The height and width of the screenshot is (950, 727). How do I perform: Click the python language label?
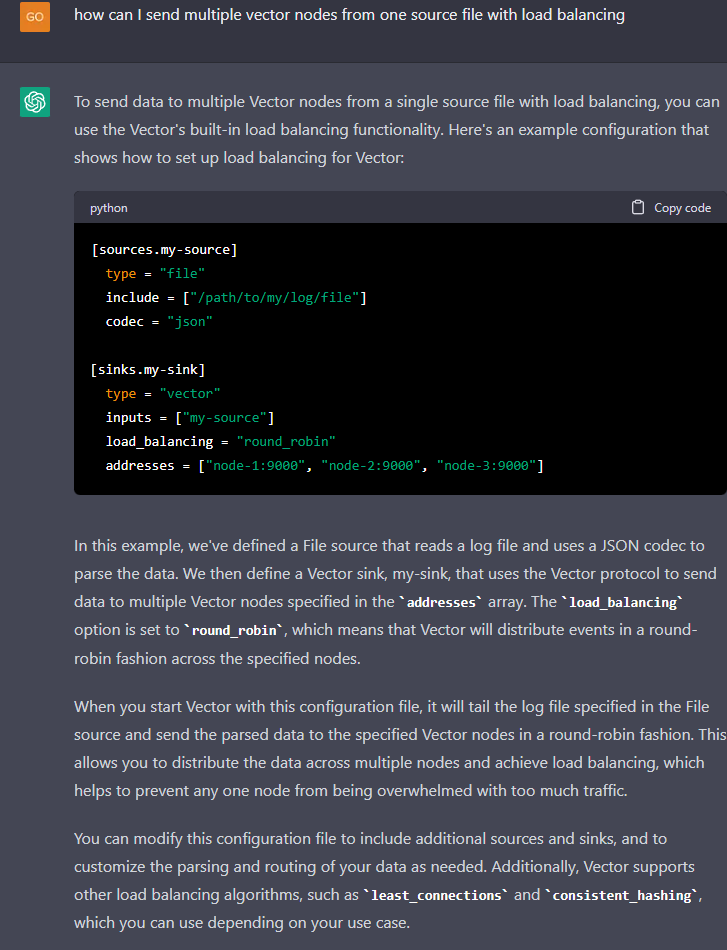pos(109,208)
